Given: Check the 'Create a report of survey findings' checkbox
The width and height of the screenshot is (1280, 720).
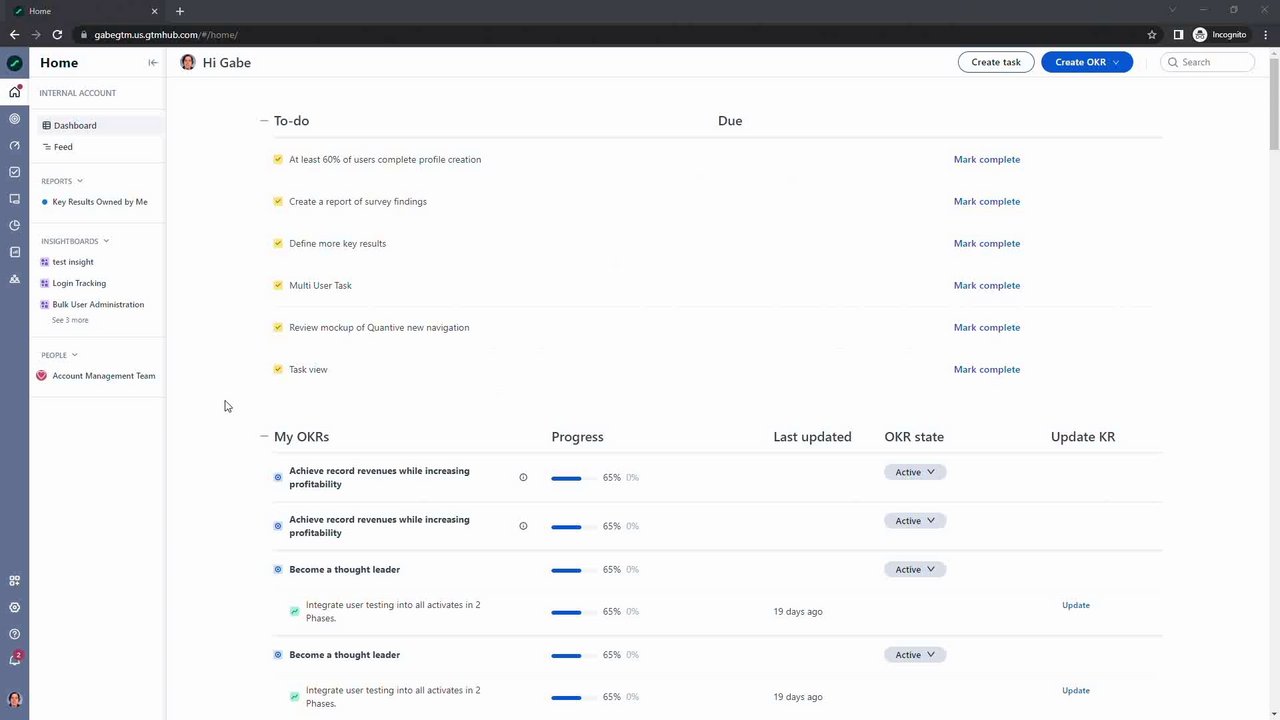Looking at the screenshot, I should 278,201.
